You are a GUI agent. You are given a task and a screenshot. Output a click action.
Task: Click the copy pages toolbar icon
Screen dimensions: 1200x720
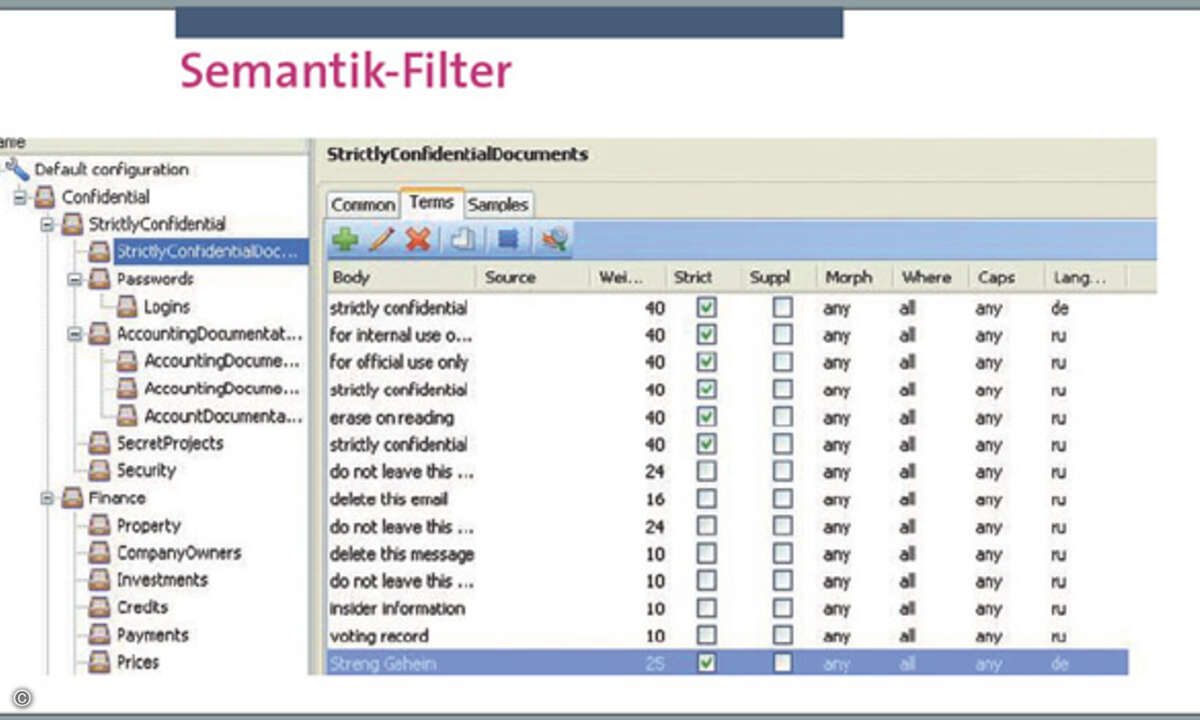pos(462,239)
